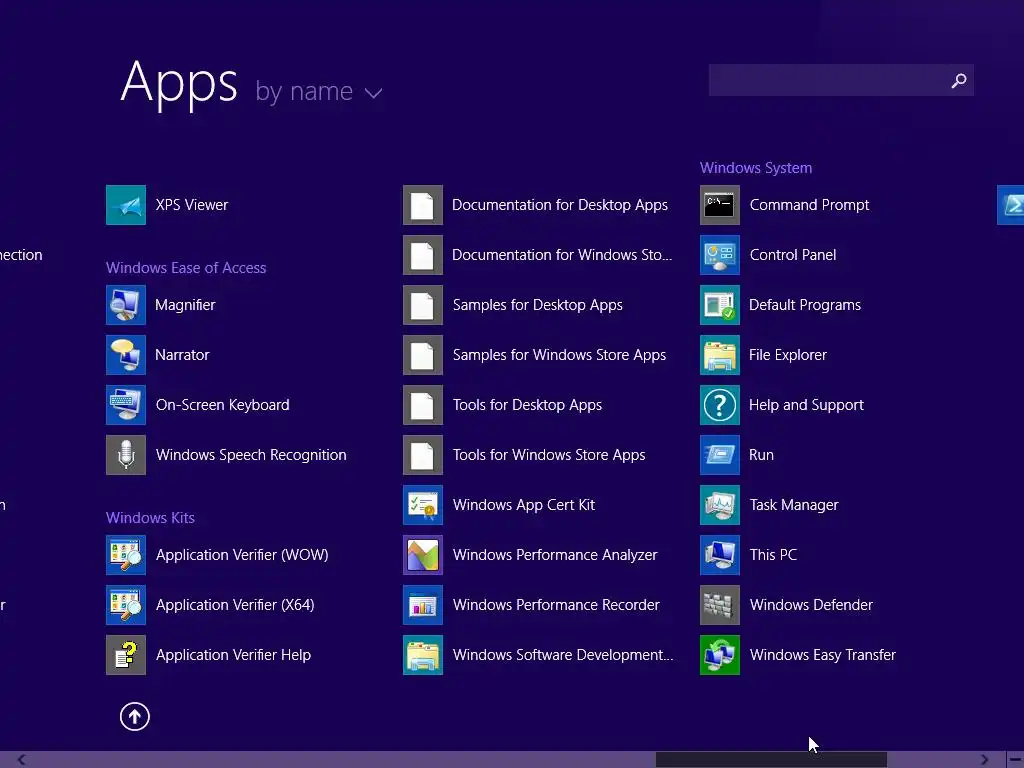The height and width of the screenshot is (768, 1024).
Task: Click the Application Verifier (X64) icon
Action: pyautogui.click(x=126, y=605)
